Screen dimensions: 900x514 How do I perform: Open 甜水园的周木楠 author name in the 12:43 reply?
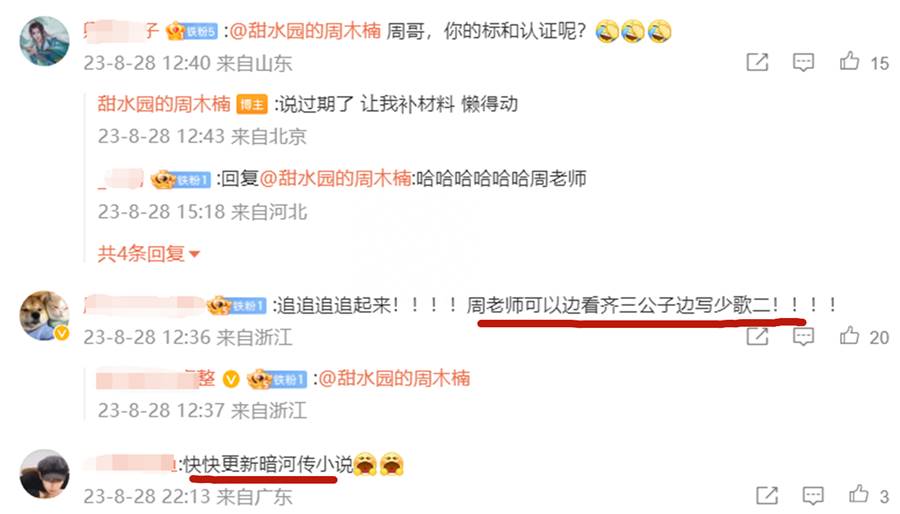click(x=164, y=104)
